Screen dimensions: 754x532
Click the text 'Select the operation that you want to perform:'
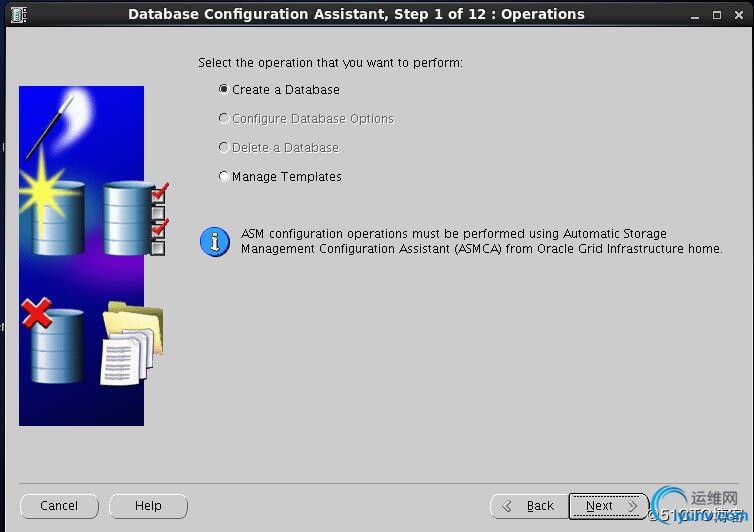pos(330,63)
